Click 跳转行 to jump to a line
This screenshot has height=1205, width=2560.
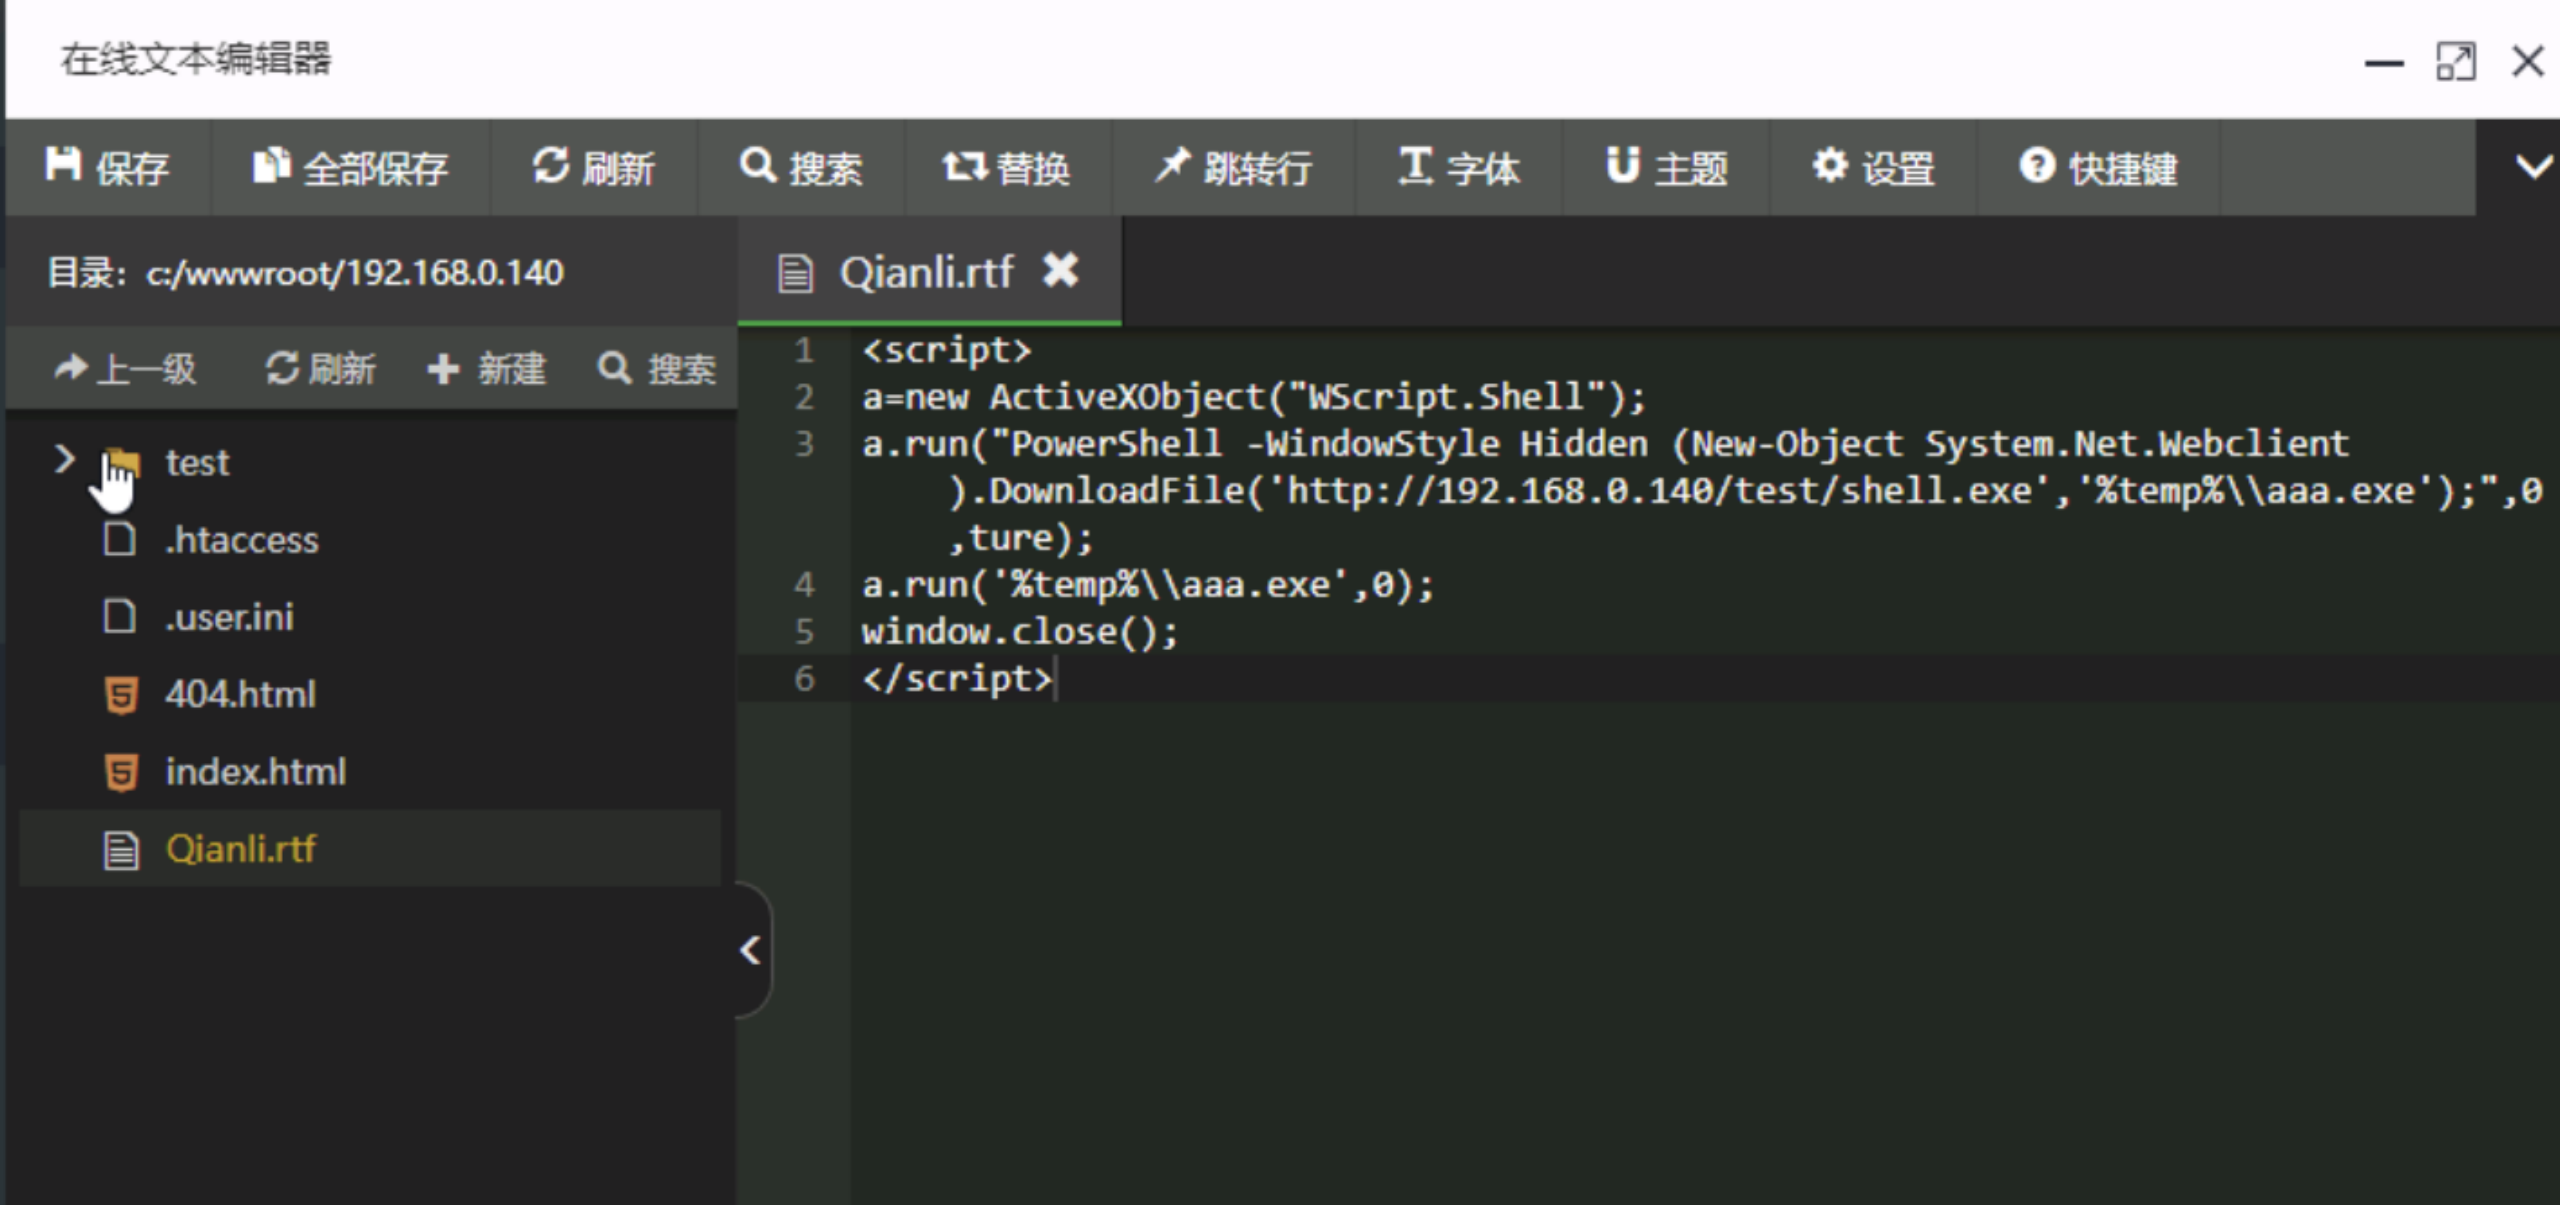tap(1232, 167)
